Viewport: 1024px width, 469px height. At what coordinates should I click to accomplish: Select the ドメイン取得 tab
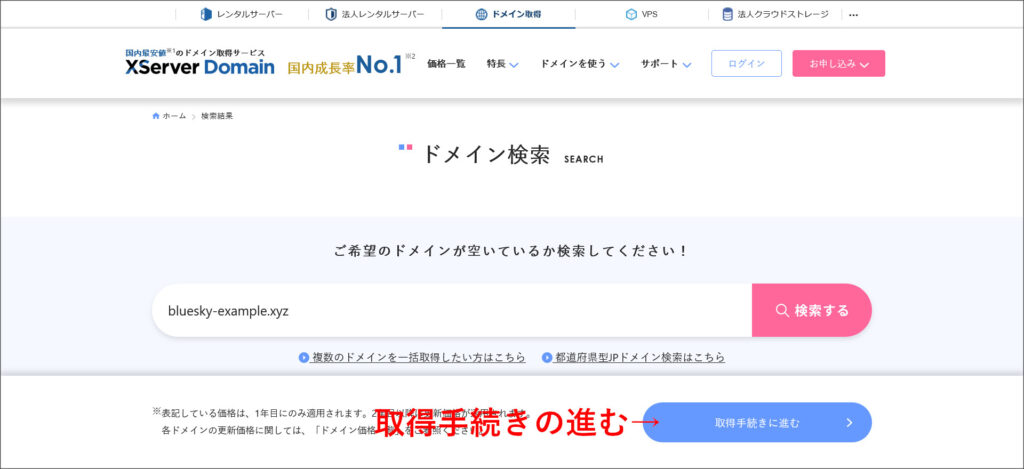(x=509, y=14)
